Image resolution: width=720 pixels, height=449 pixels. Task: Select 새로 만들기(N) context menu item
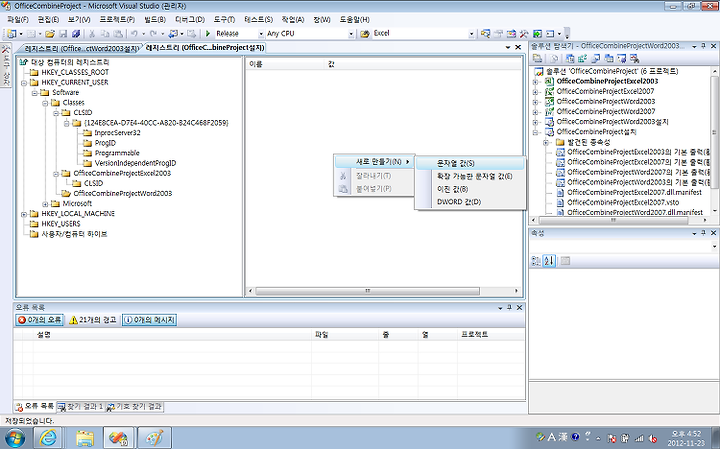[x=374, y=162]
